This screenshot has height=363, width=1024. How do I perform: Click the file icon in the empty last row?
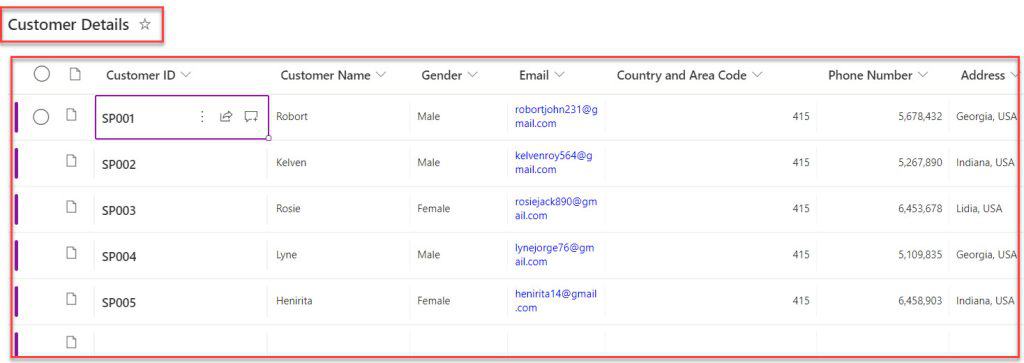point(72,341)
